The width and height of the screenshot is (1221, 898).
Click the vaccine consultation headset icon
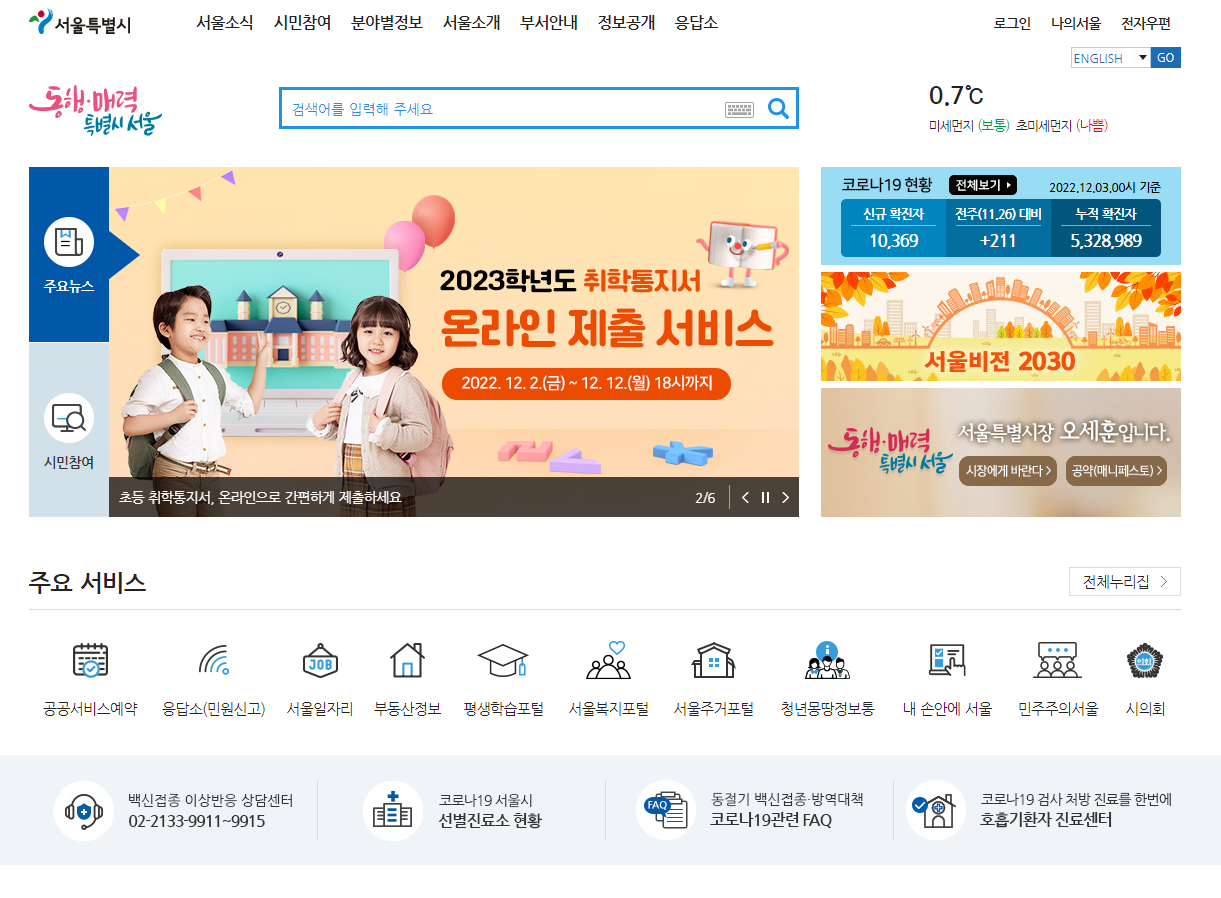pos(84,810)
